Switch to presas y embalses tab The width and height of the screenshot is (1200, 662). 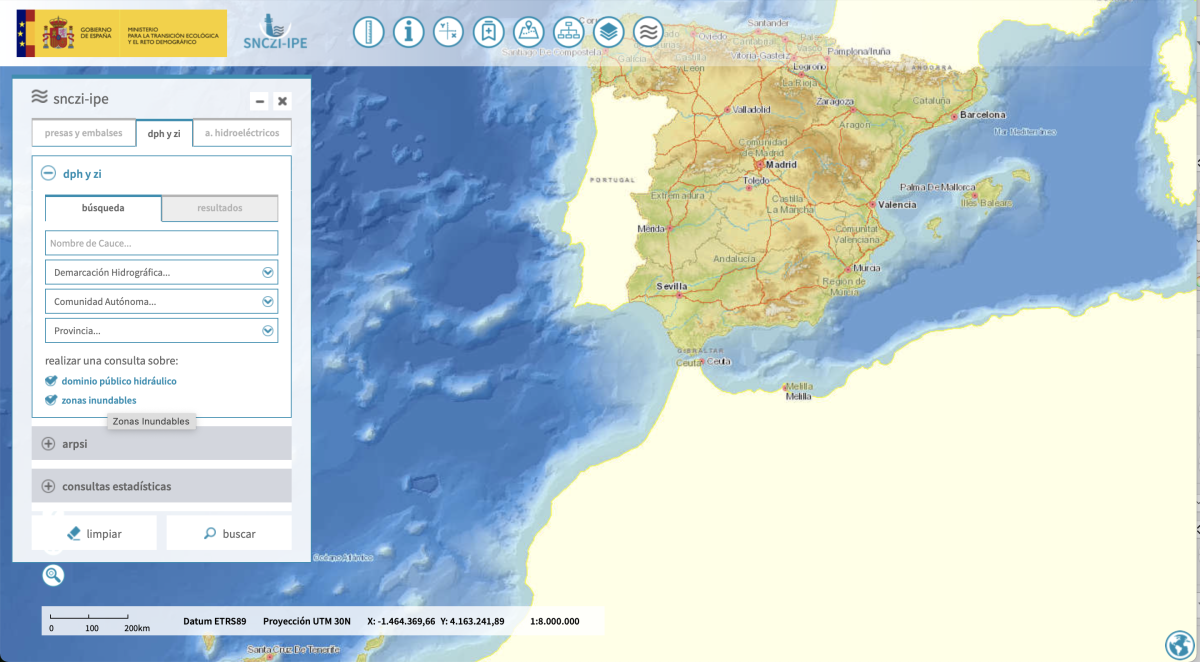(x=83, y=133)
